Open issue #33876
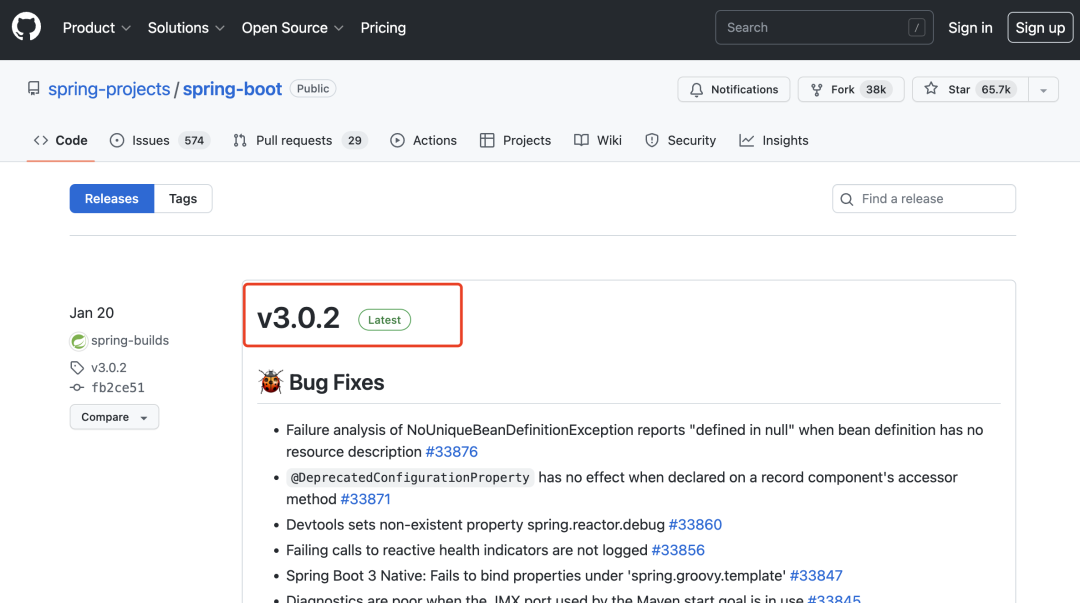The image size is (1080, 603). point(452,451)
